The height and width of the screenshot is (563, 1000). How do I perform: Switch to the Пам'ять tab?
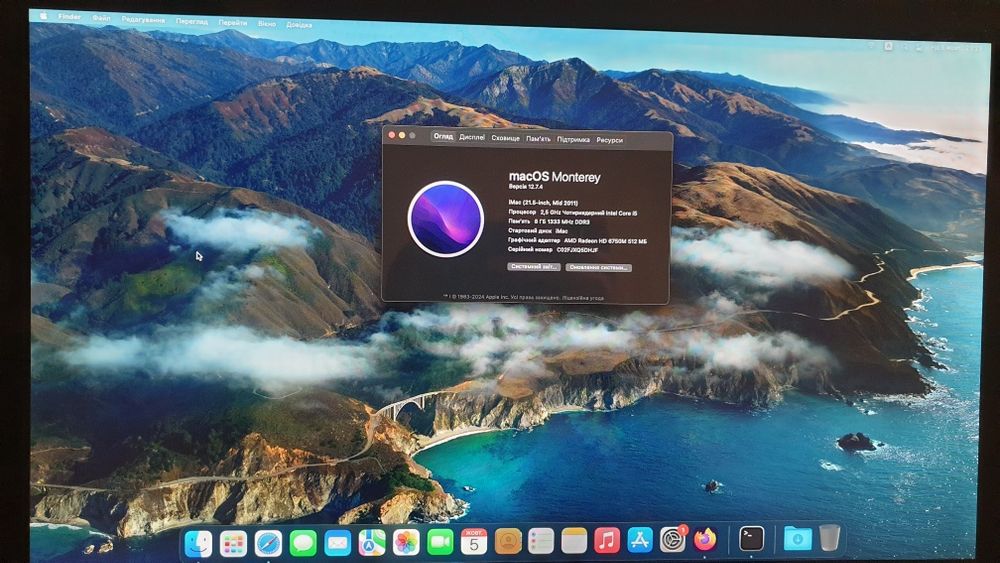coord(538,138)
